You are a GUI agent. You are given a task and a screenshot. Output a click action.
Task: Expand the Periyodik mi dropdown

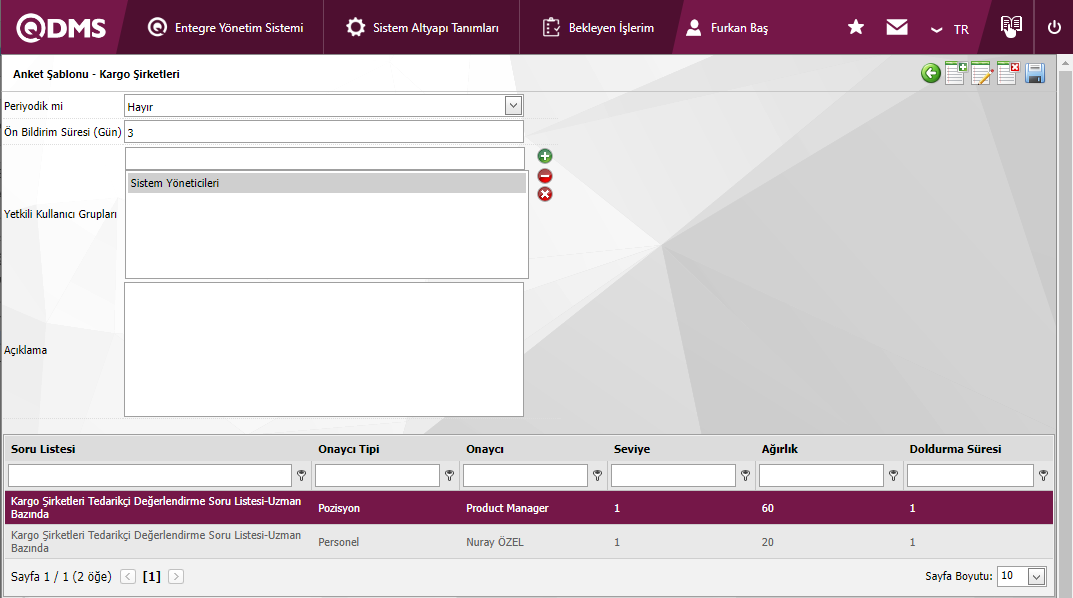513,106
